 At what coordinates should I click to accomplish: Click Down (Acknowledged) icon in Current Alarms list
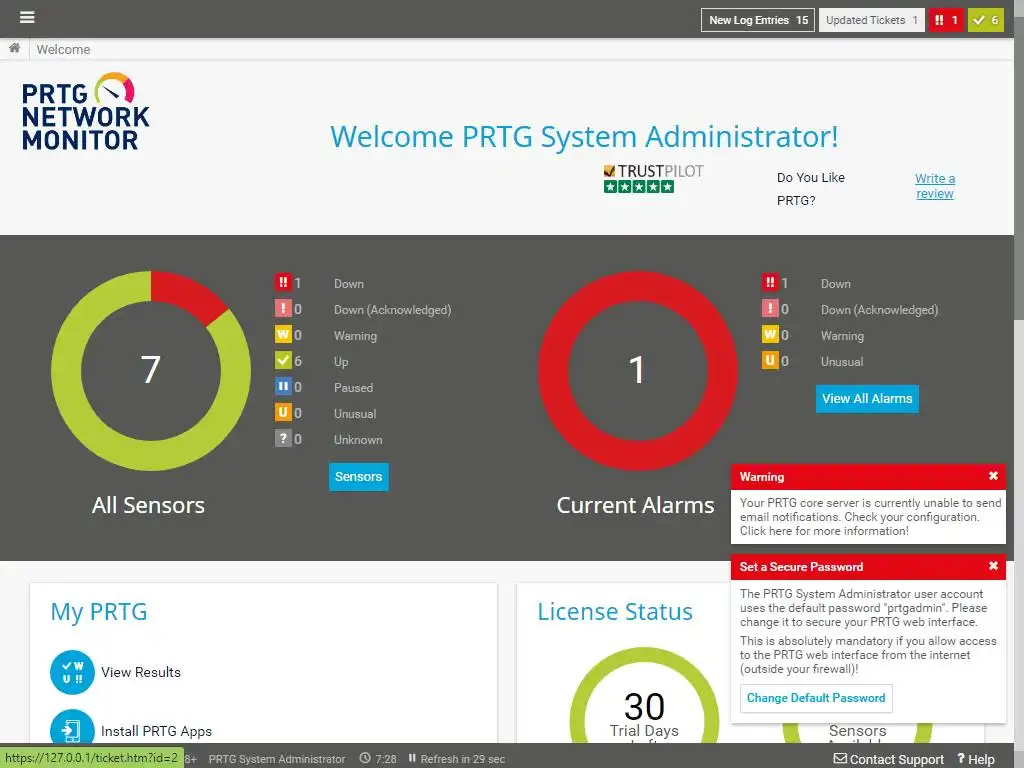770,308
